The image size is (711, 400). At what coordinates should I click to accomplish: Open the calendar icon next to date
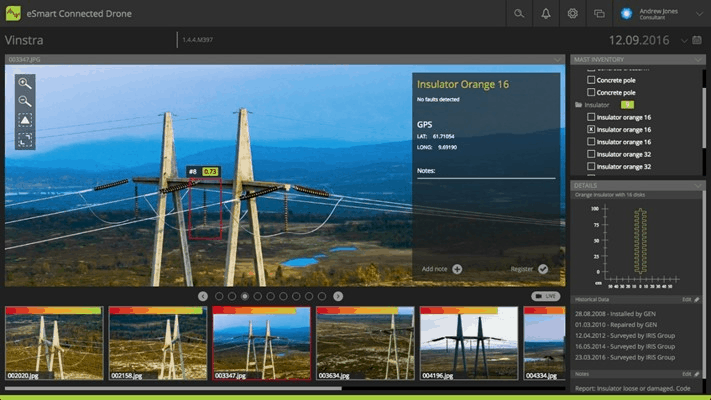(697, 40)
